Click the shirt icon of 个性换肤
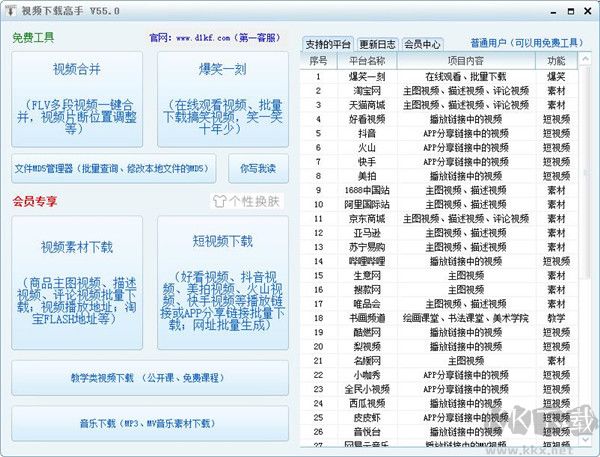600x457 pixels. [220, 201]
